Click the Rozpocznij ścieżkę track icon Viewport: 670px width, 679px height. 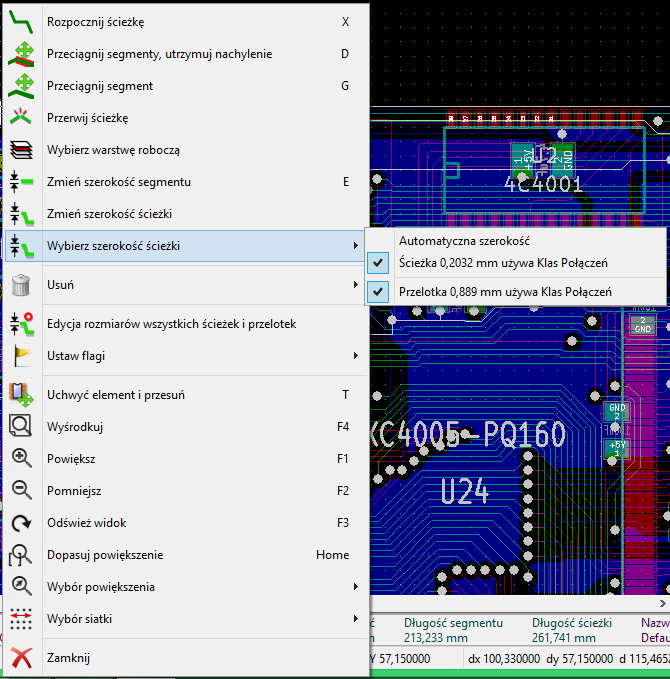point(21,22)
